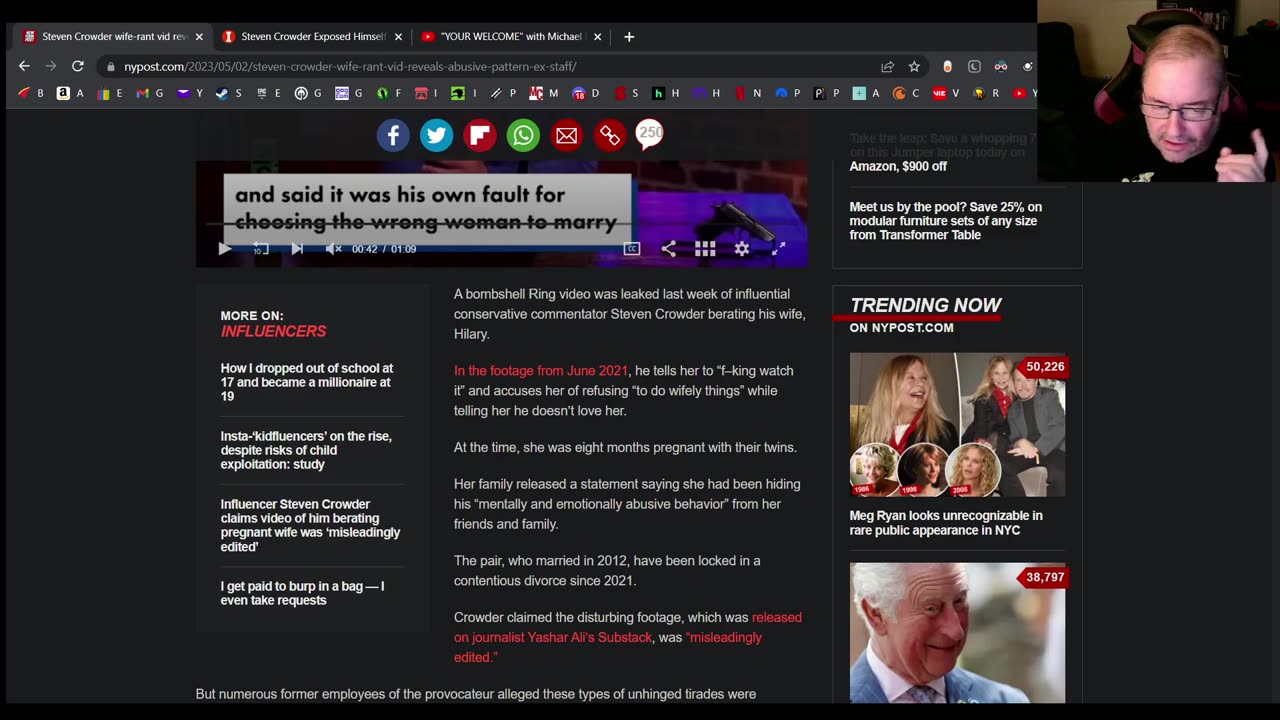Read 'How I dropped out of school' story

[x=307, y=382]
